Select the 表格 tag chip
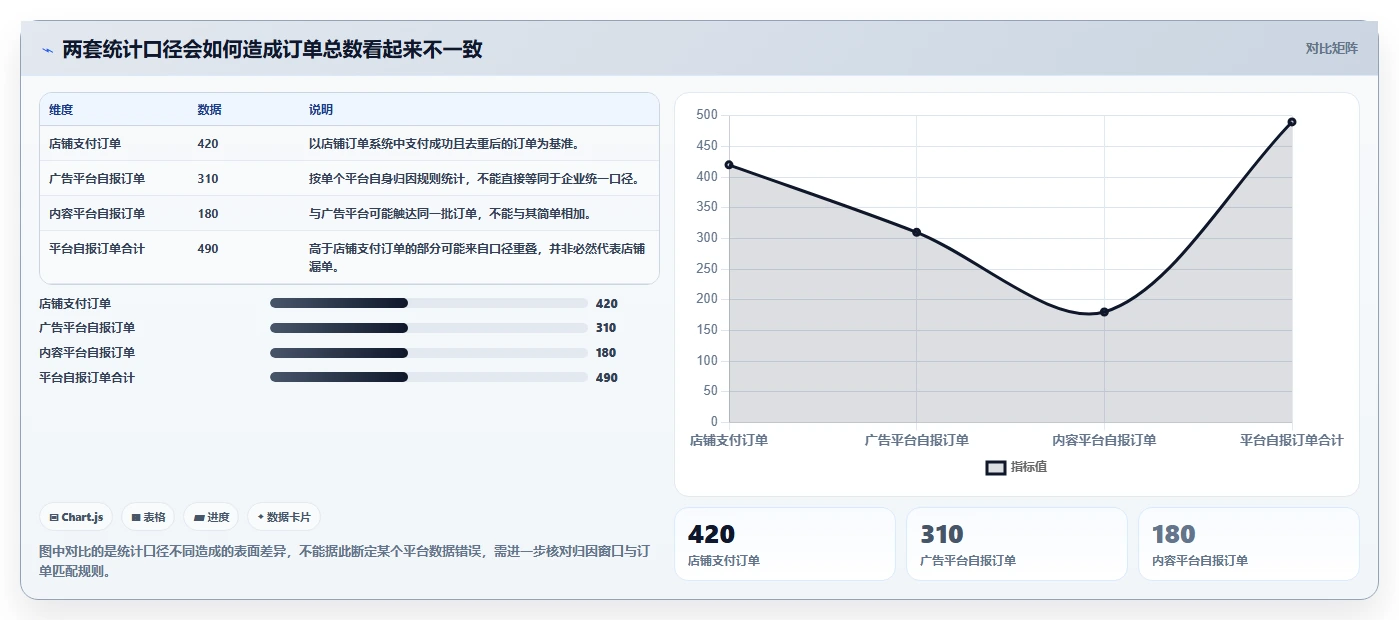This screenshot has height=620, width=1399. click(148, 517)
